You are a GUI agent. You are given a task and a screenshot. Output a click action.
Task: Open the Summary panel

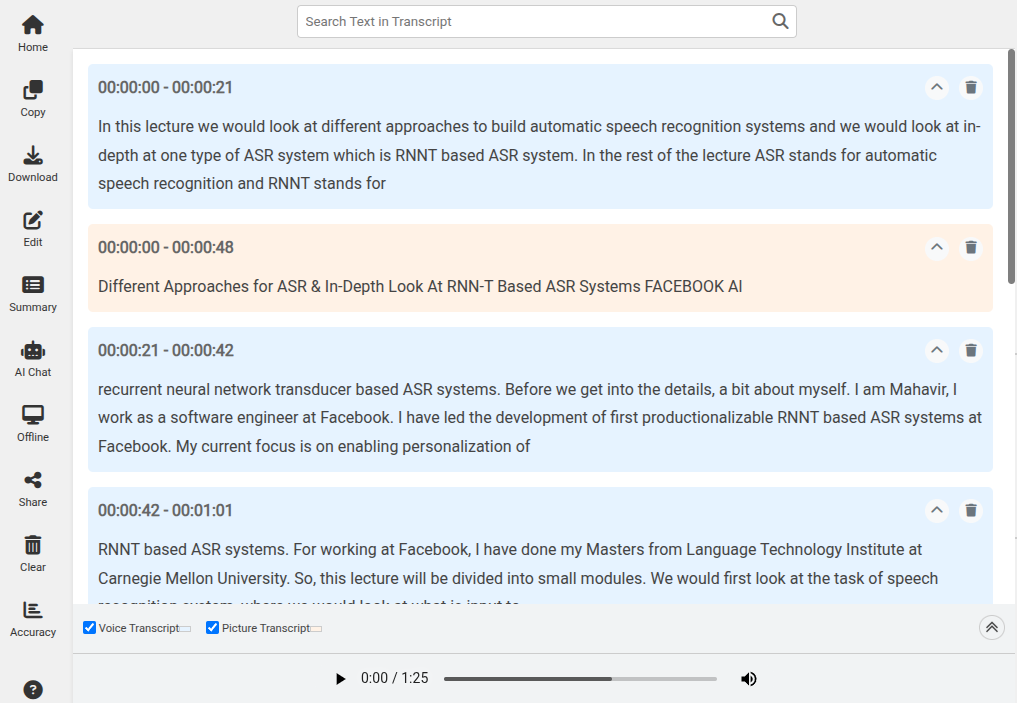[32, 294]
